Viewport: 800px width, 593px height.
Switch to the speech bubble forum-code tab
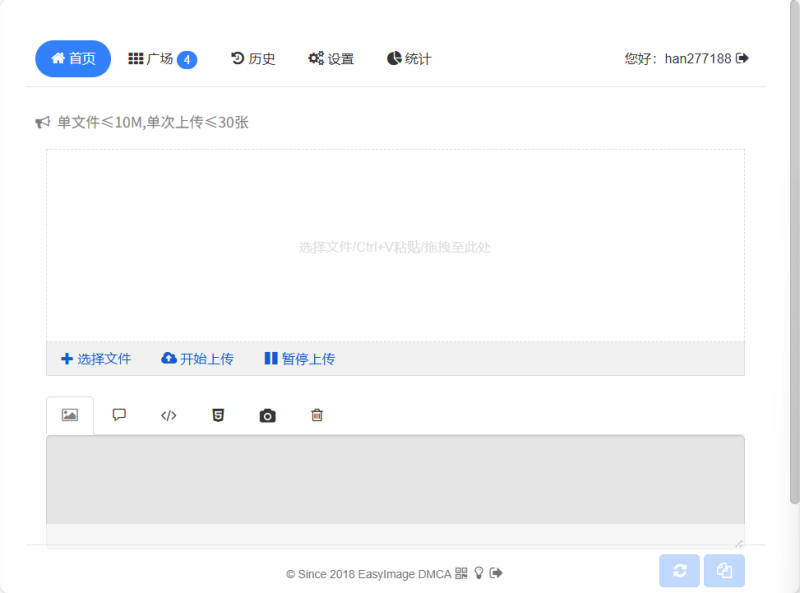(119, 415)
